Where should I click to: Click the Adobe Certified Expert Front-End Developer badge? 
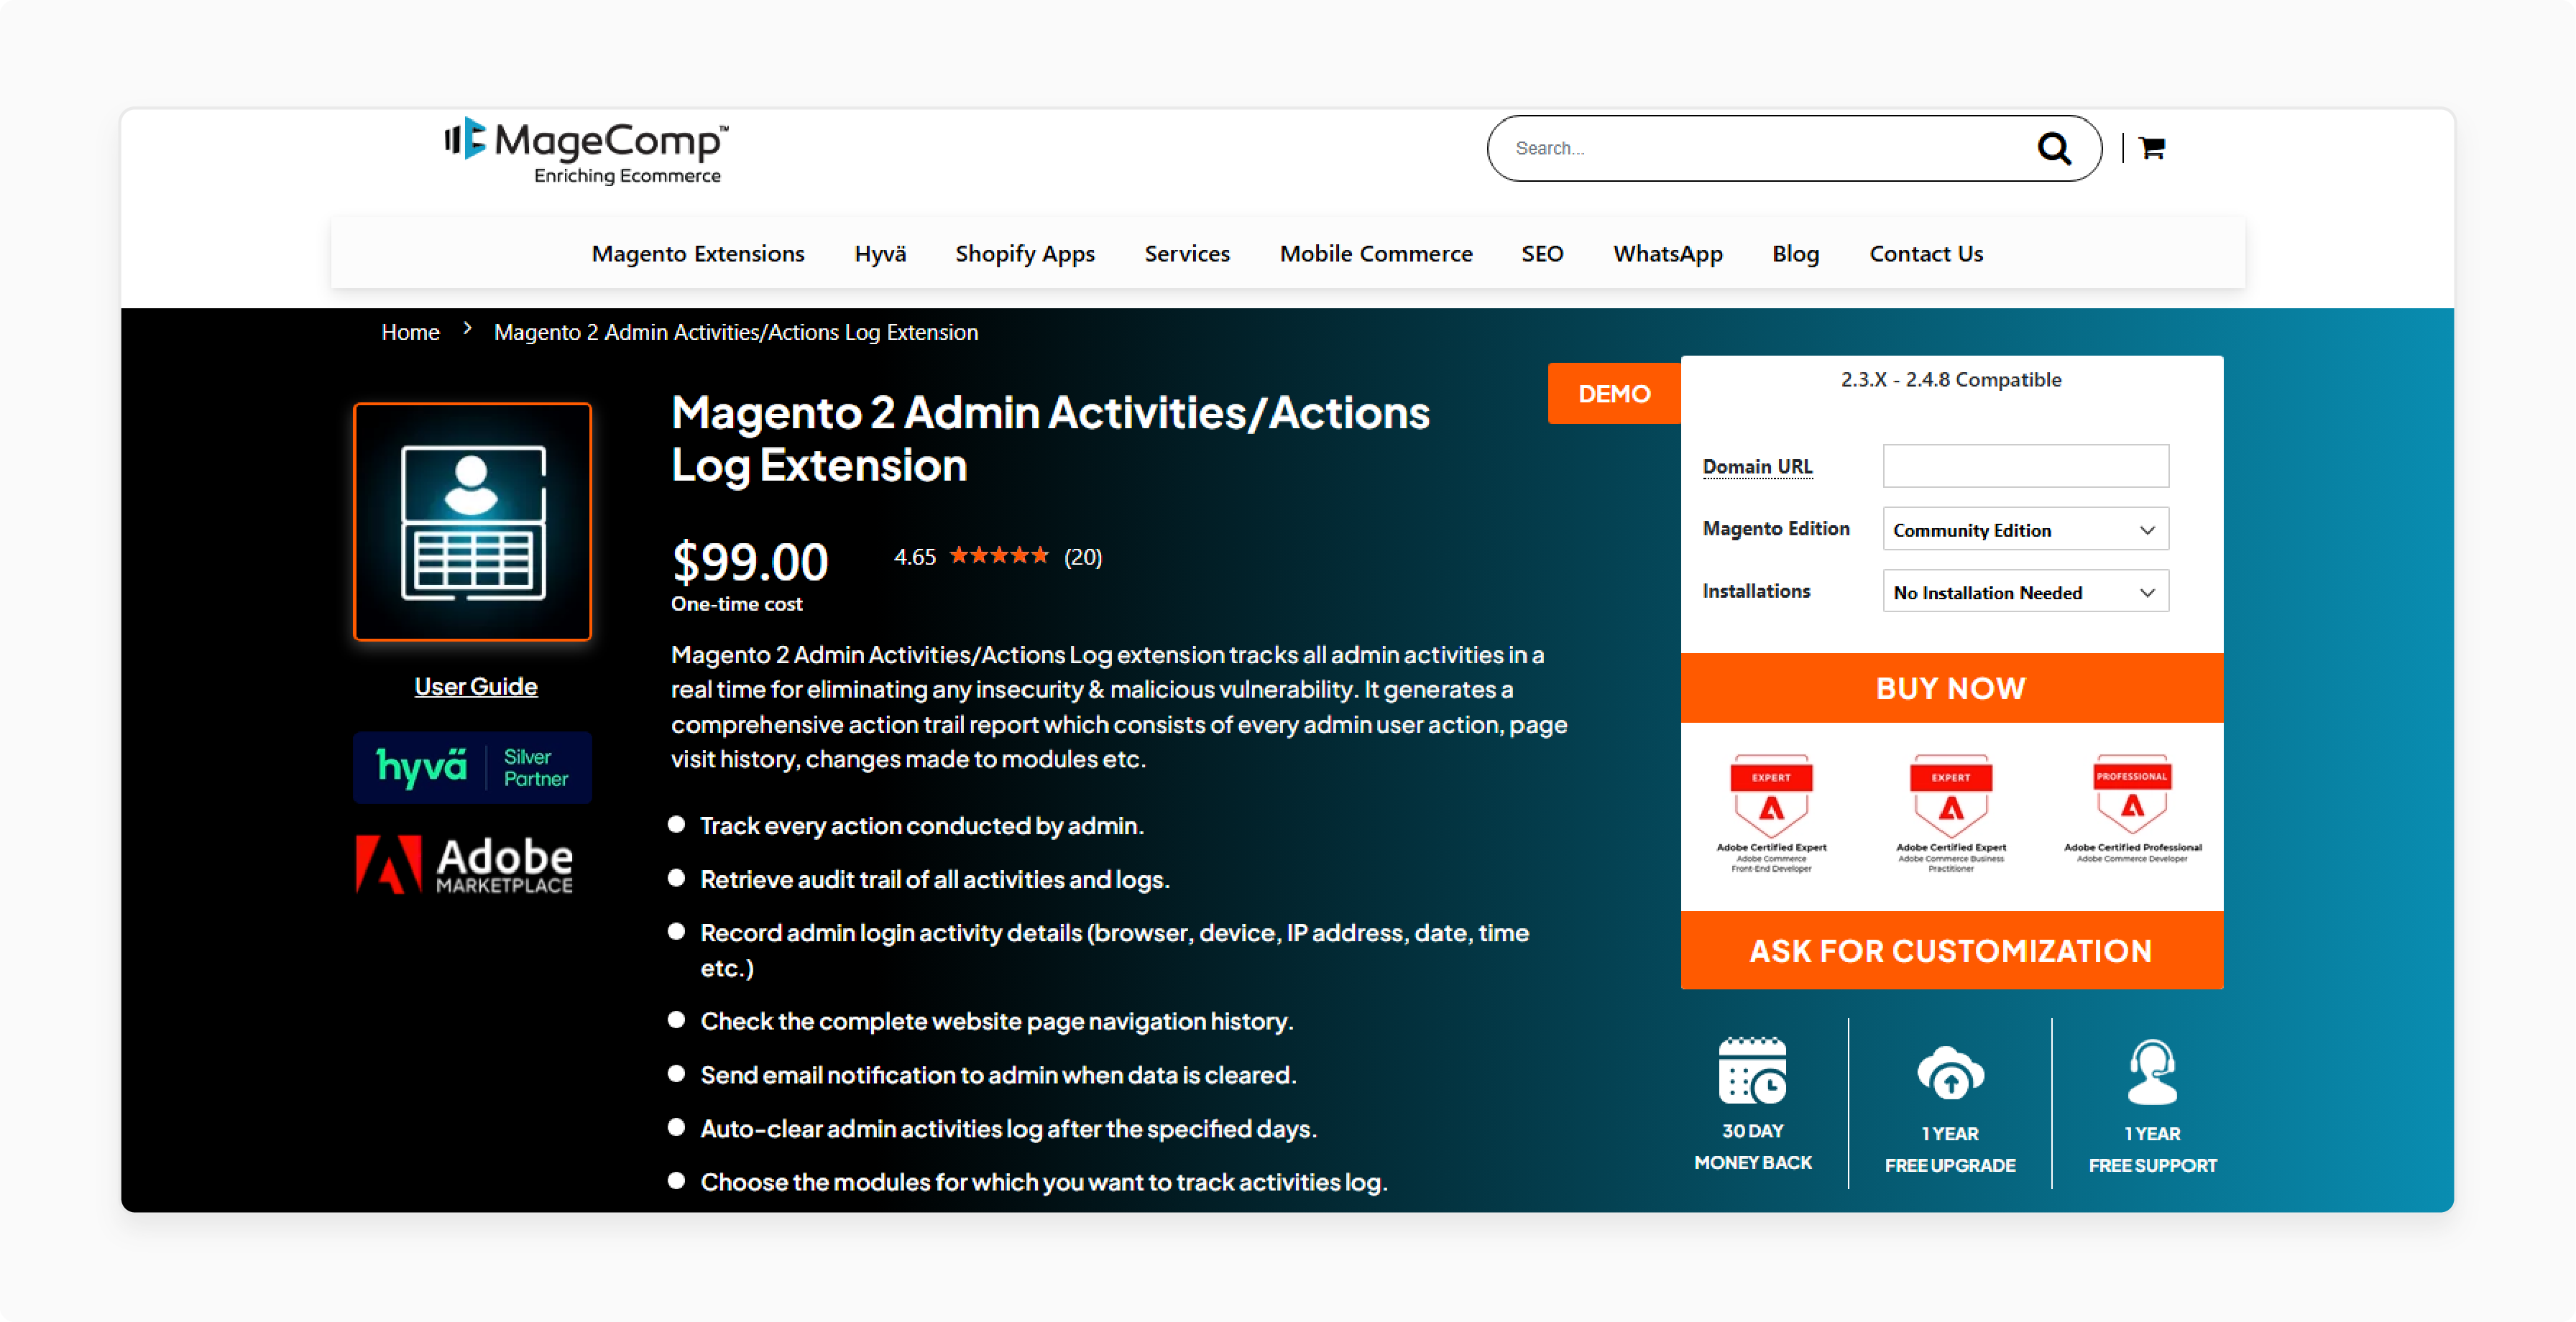click(x=1771, y=813)
